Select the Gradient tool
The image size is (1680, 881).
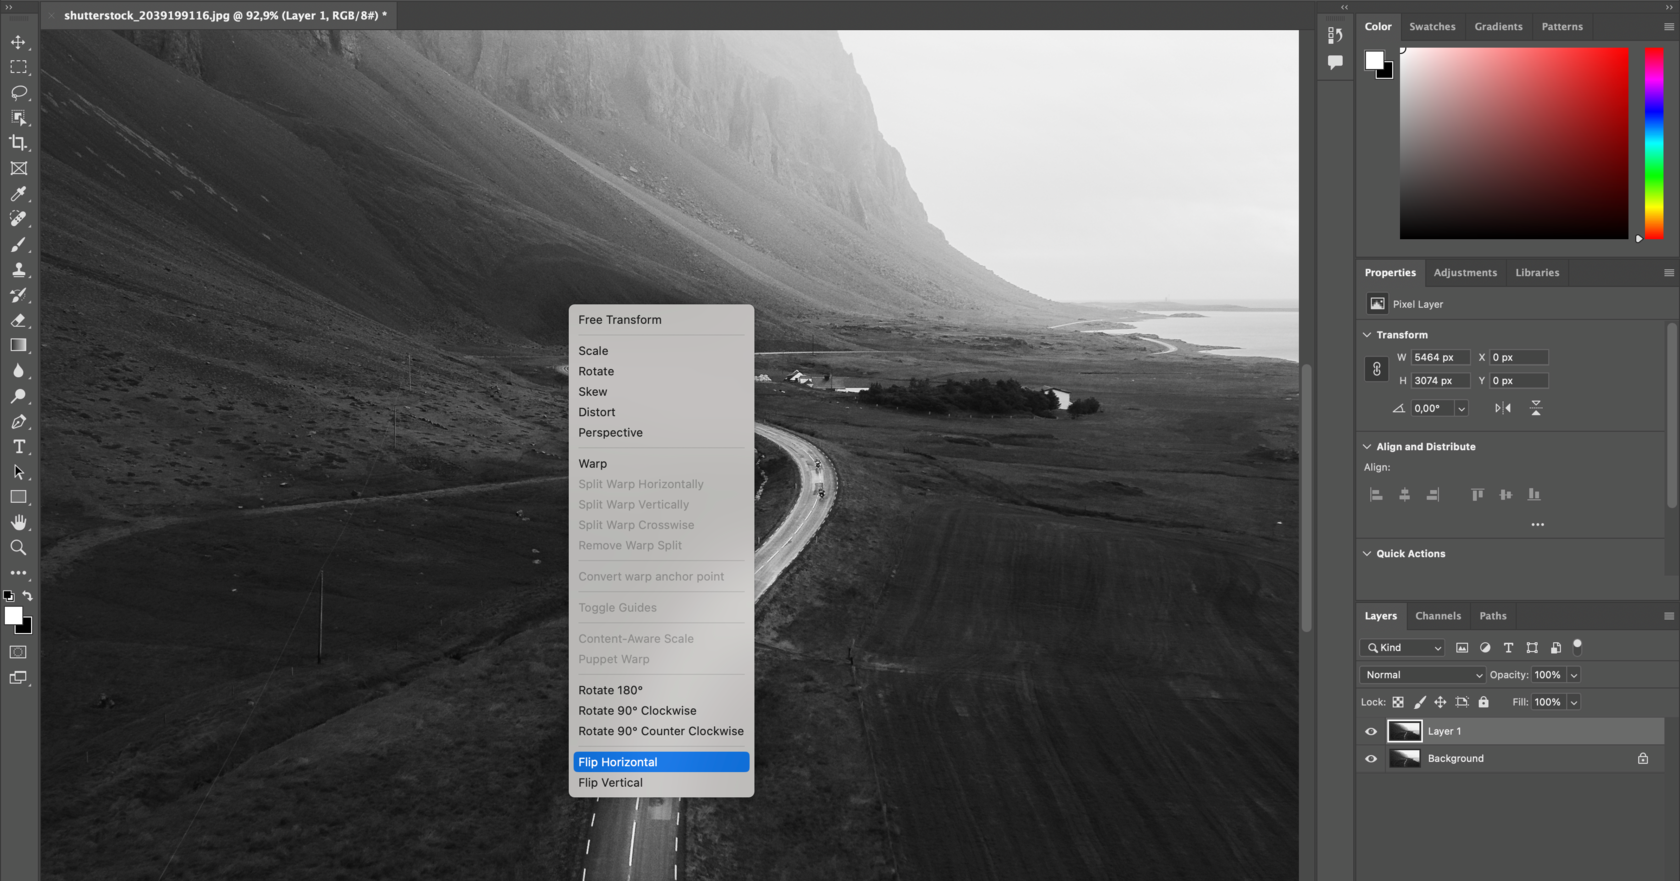click(18, 345)
